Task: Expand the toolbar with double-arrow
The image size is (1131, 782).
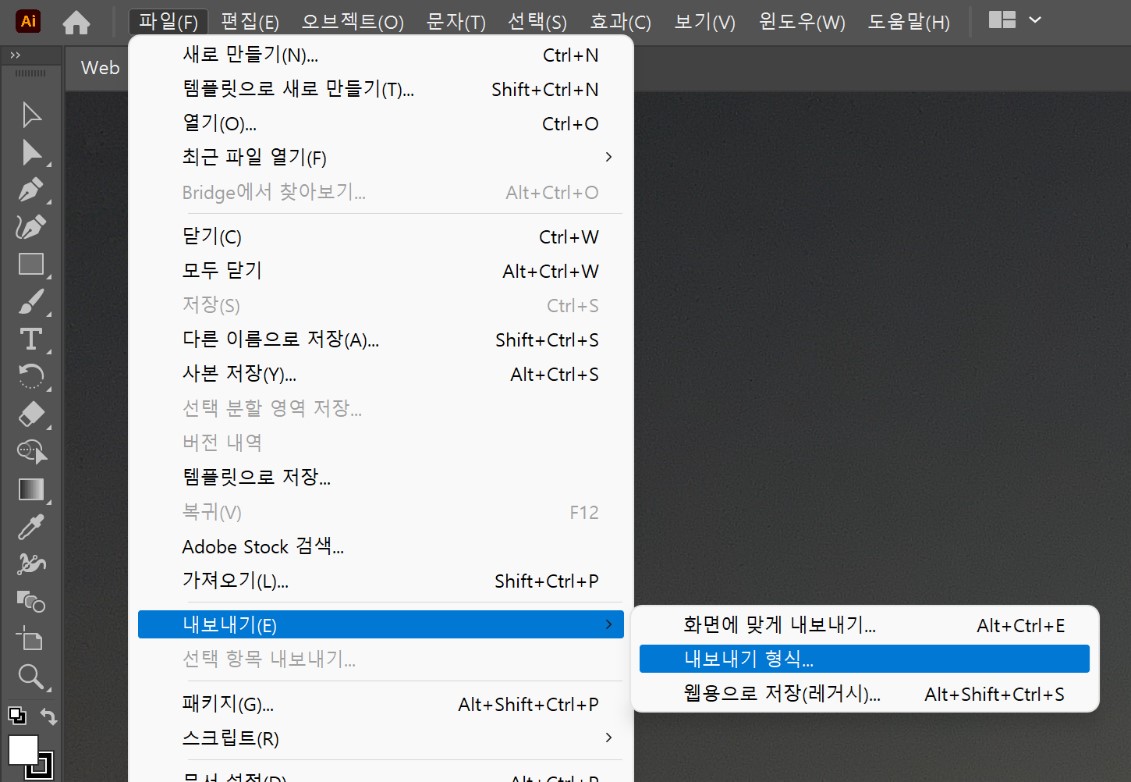Action: tap(15, 55)
